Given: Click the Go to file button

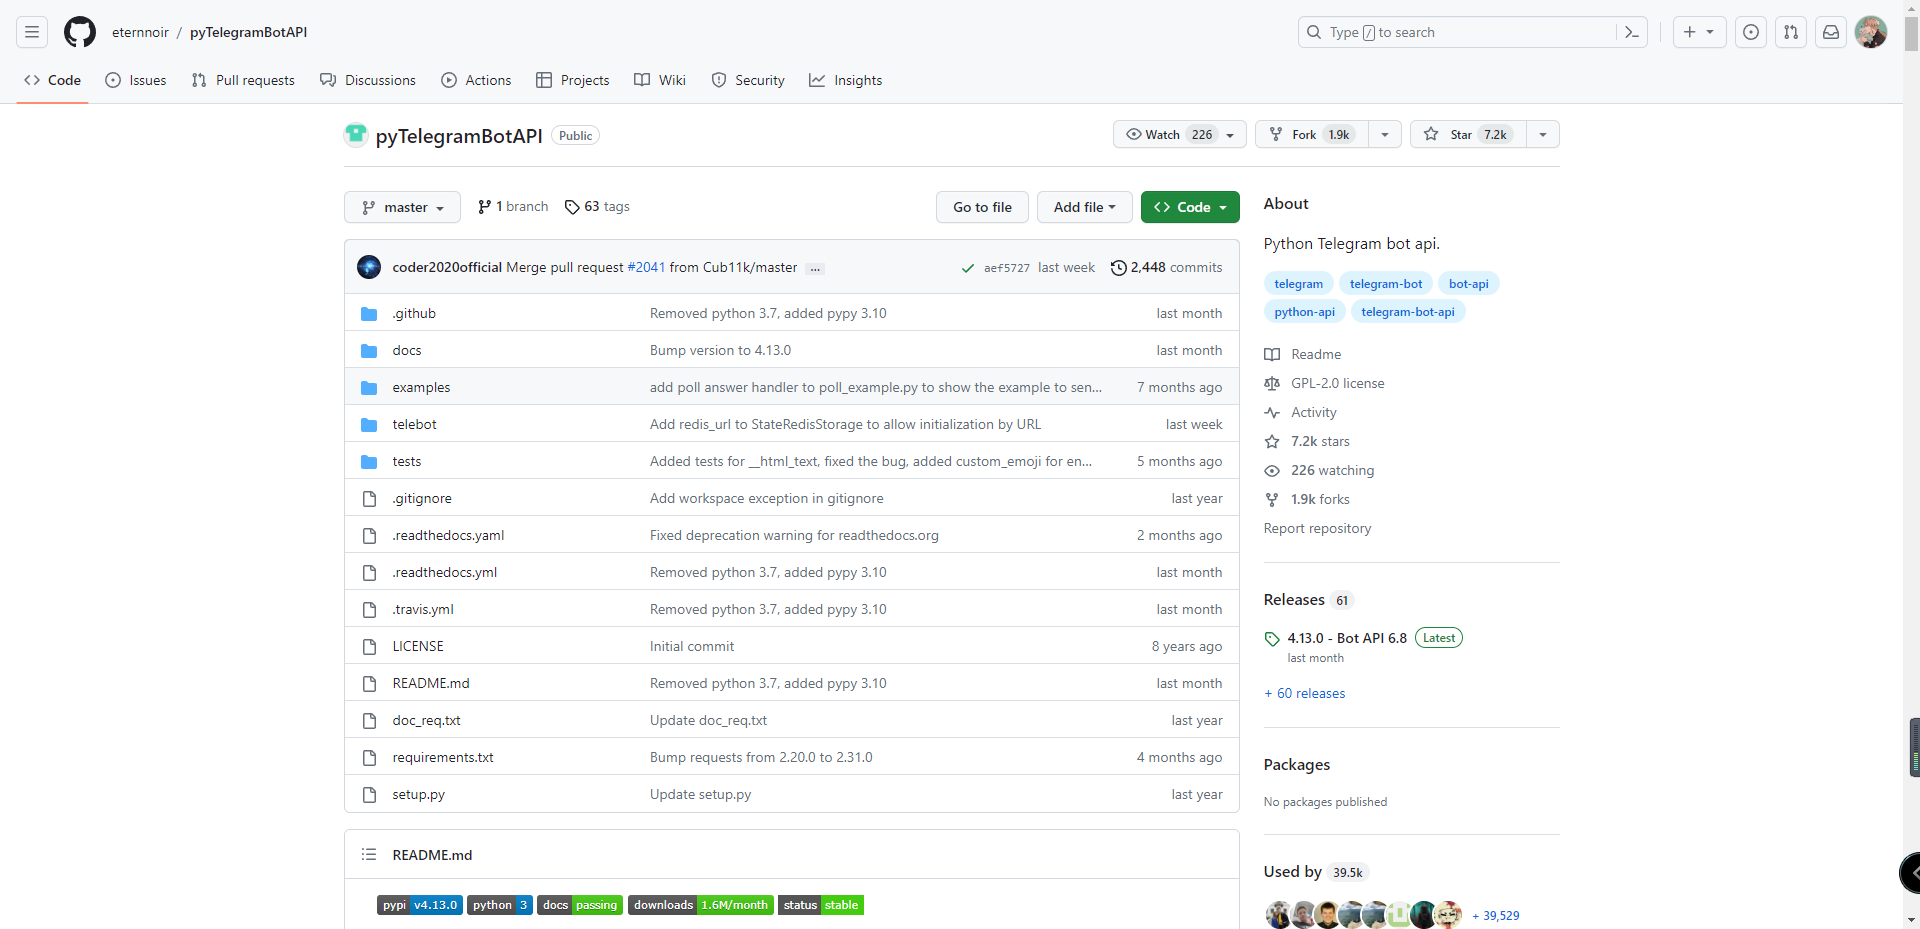Looking at the screenshot, I should tap(982, 207).
